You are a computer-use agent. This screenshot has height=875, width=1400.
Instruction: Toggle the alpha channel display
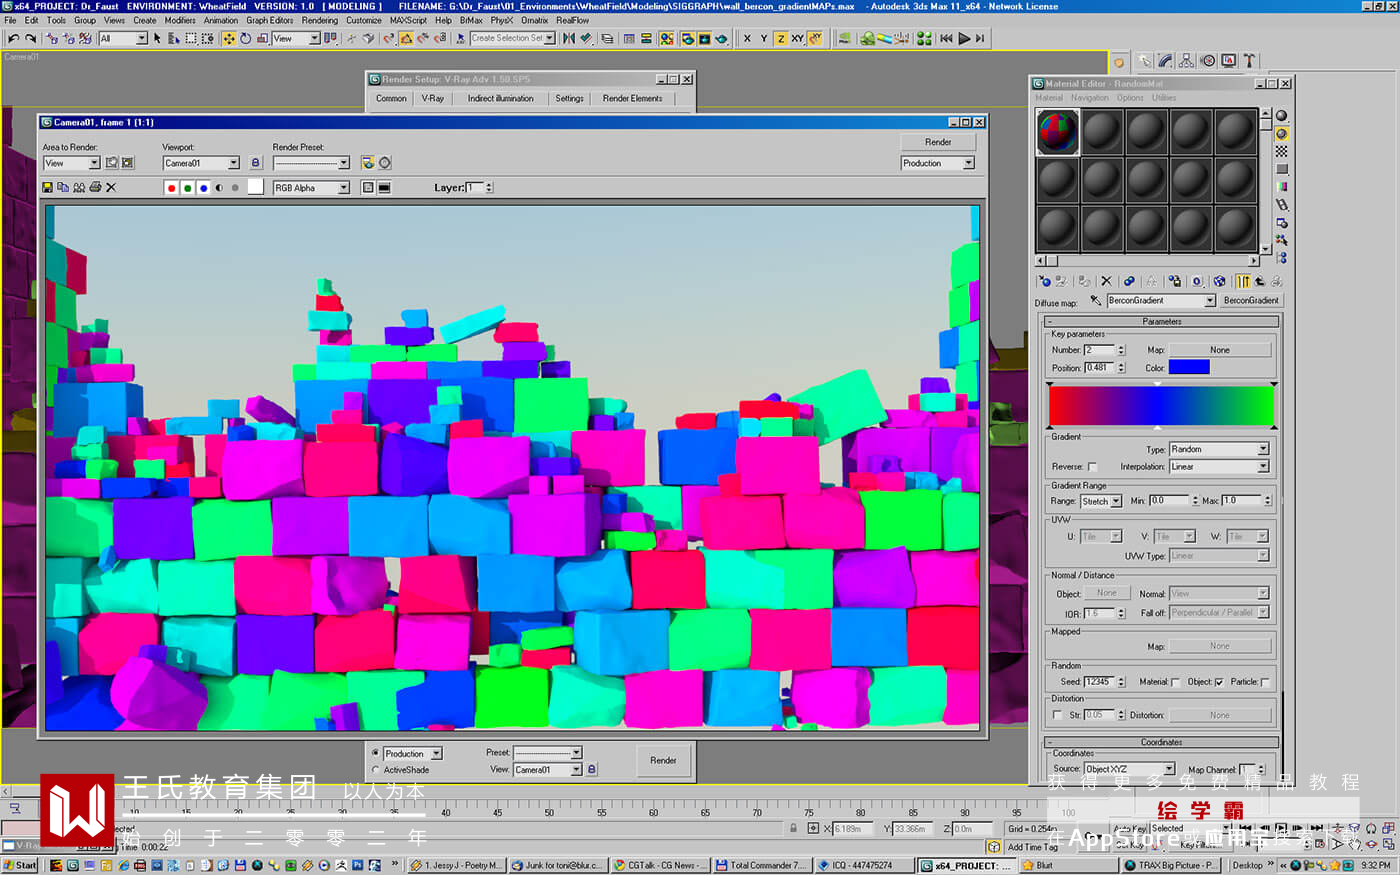click(x=219, y=188)
